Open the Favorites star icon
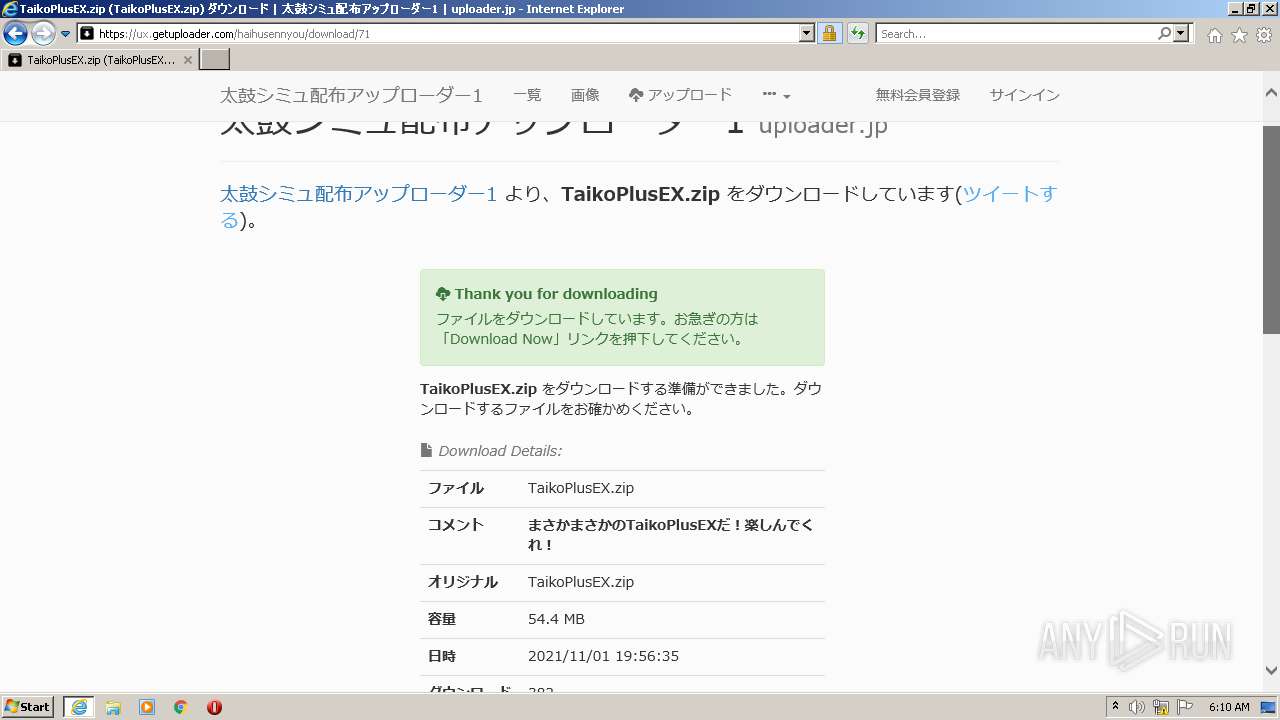The height and width of the screenshot is (720, 1280). point(1239,35)
